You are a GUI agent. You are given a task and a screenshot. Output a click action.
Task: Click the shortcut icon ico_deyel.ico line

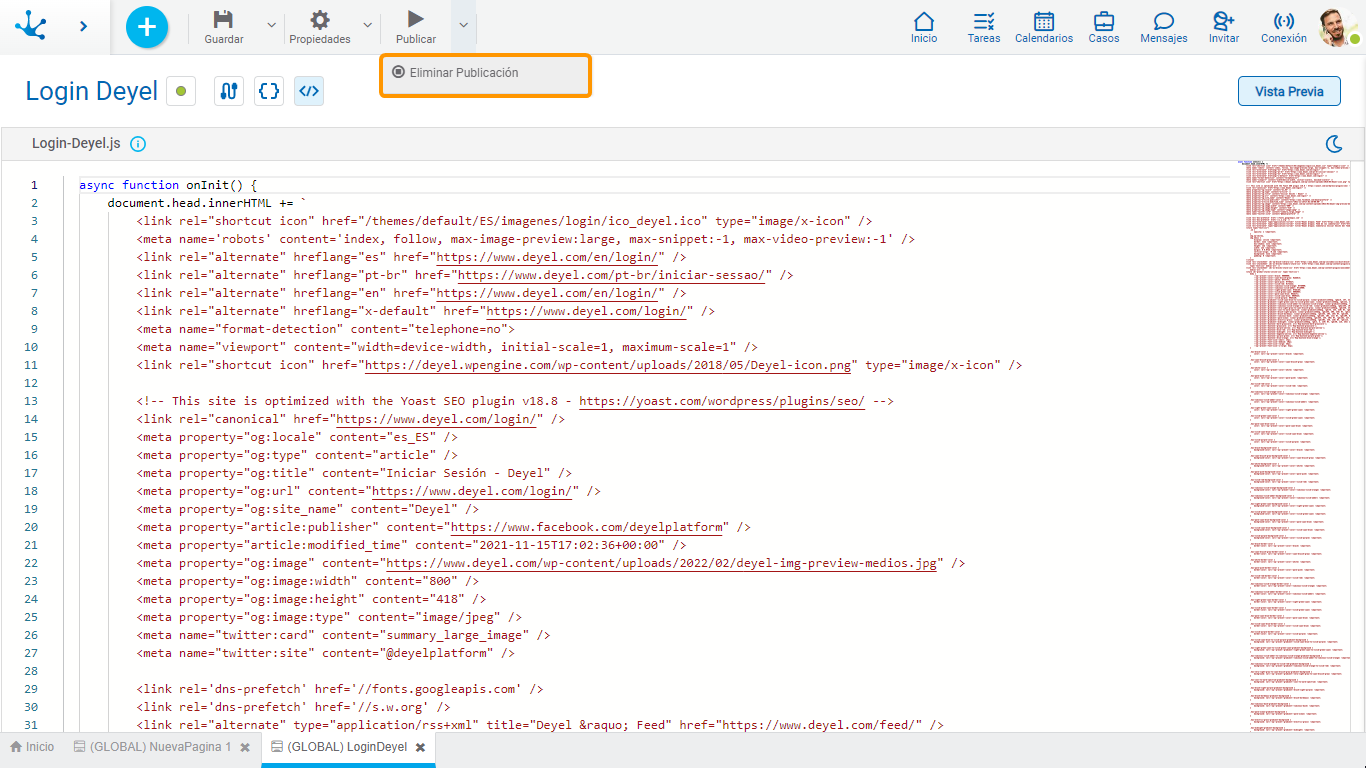[504, 221]
